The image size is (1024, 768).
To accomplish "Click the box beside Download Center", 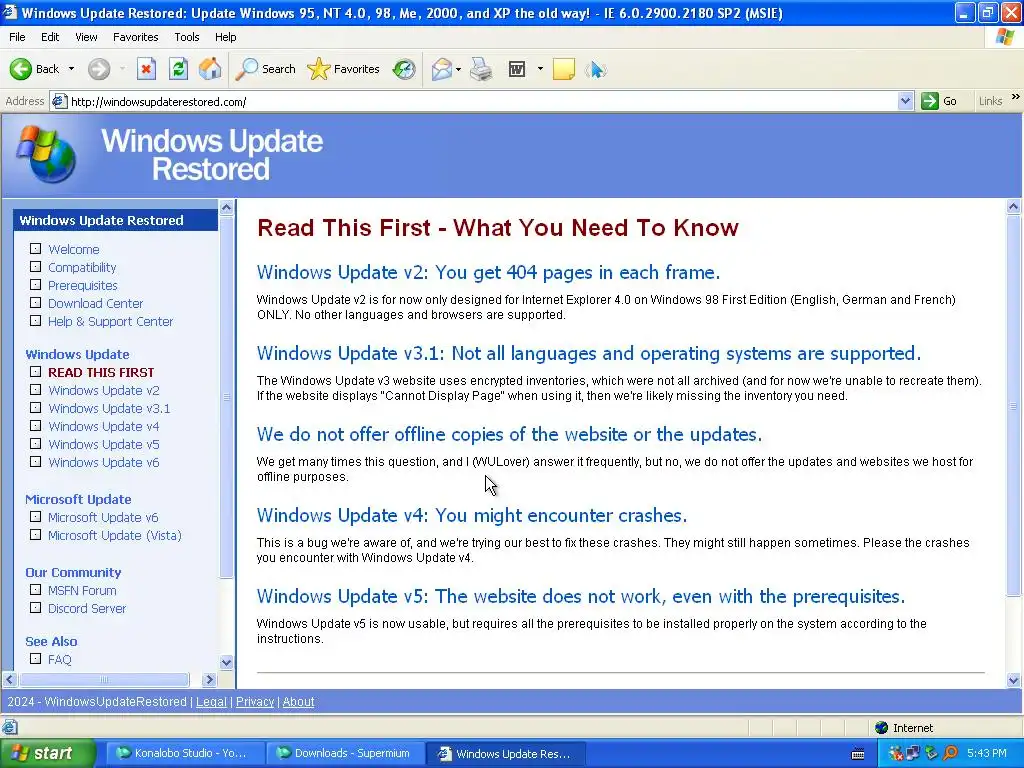I will tap(35, 302).
